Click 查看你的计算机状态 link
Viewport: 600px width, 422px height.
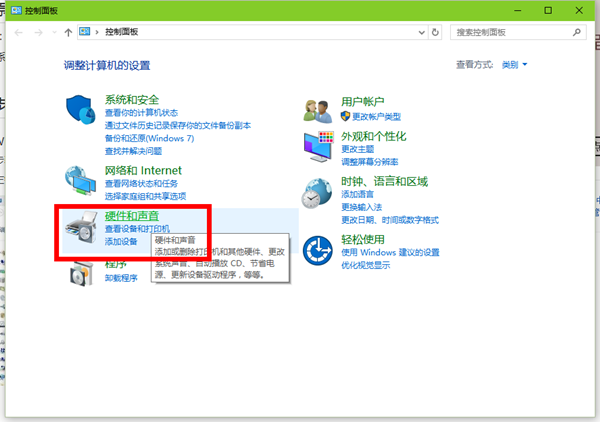point(141,112)
